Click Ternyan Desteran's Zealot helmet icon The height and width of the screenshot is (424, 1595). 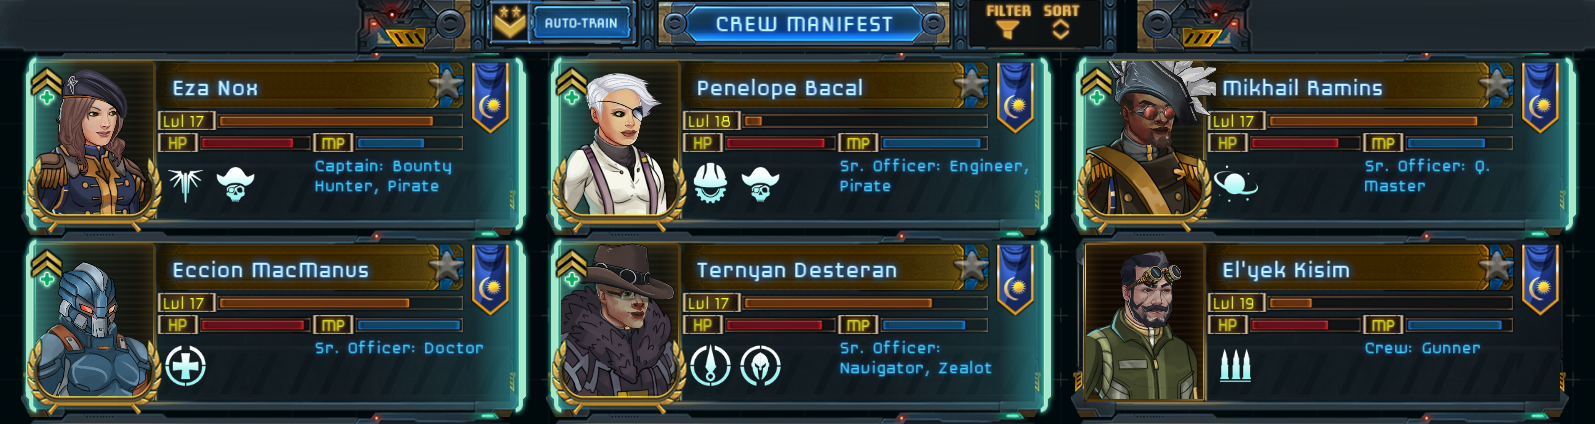point(760,366)
